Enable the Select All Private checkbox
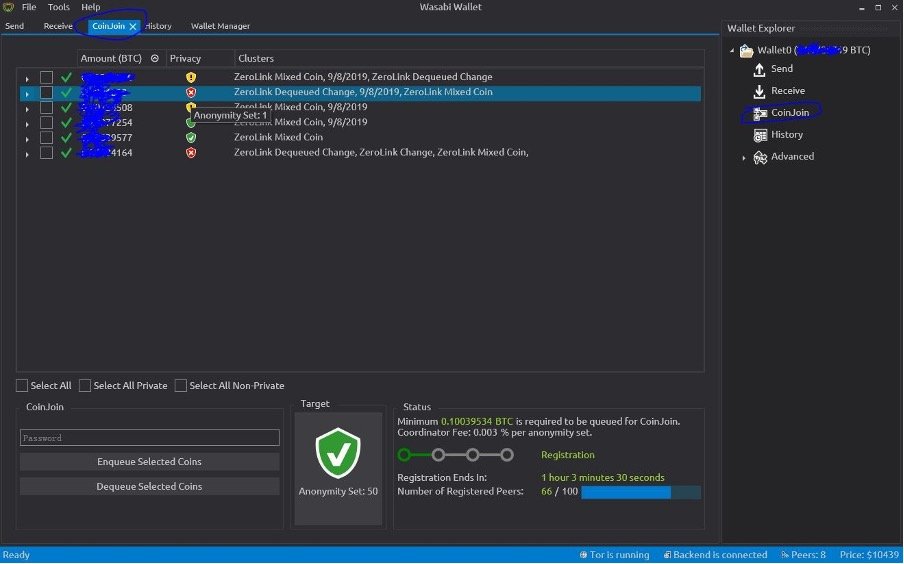This screenshot has width=904, height=564. coord(85,385)
